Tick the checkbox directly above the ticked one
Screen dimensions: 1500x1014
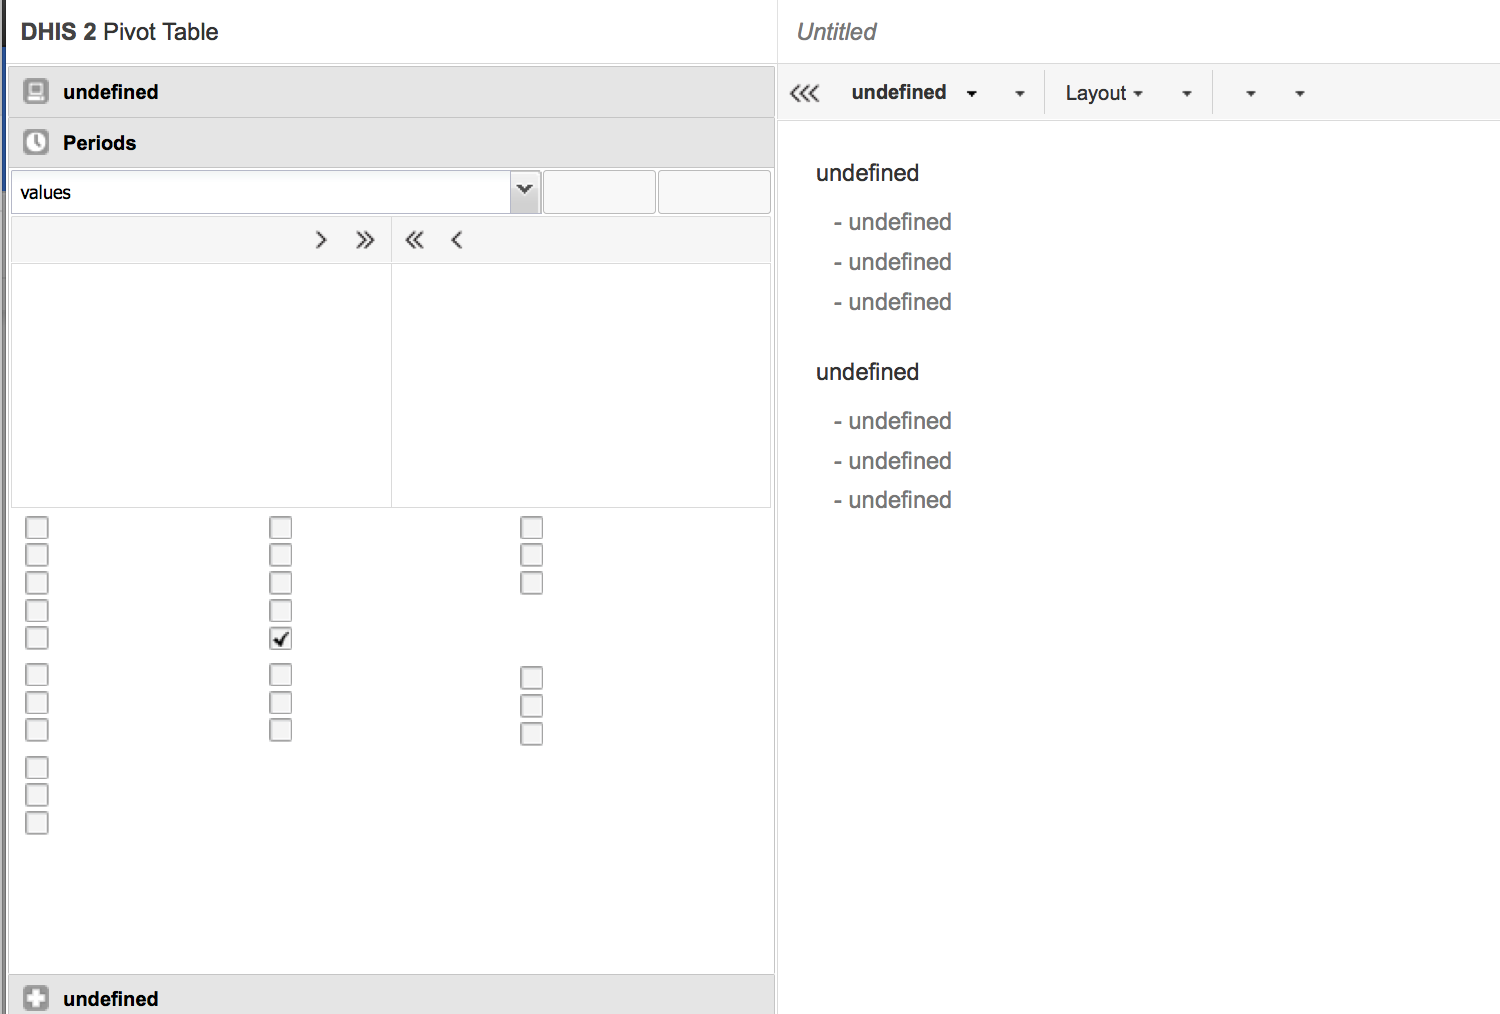(x=281, y=610)
